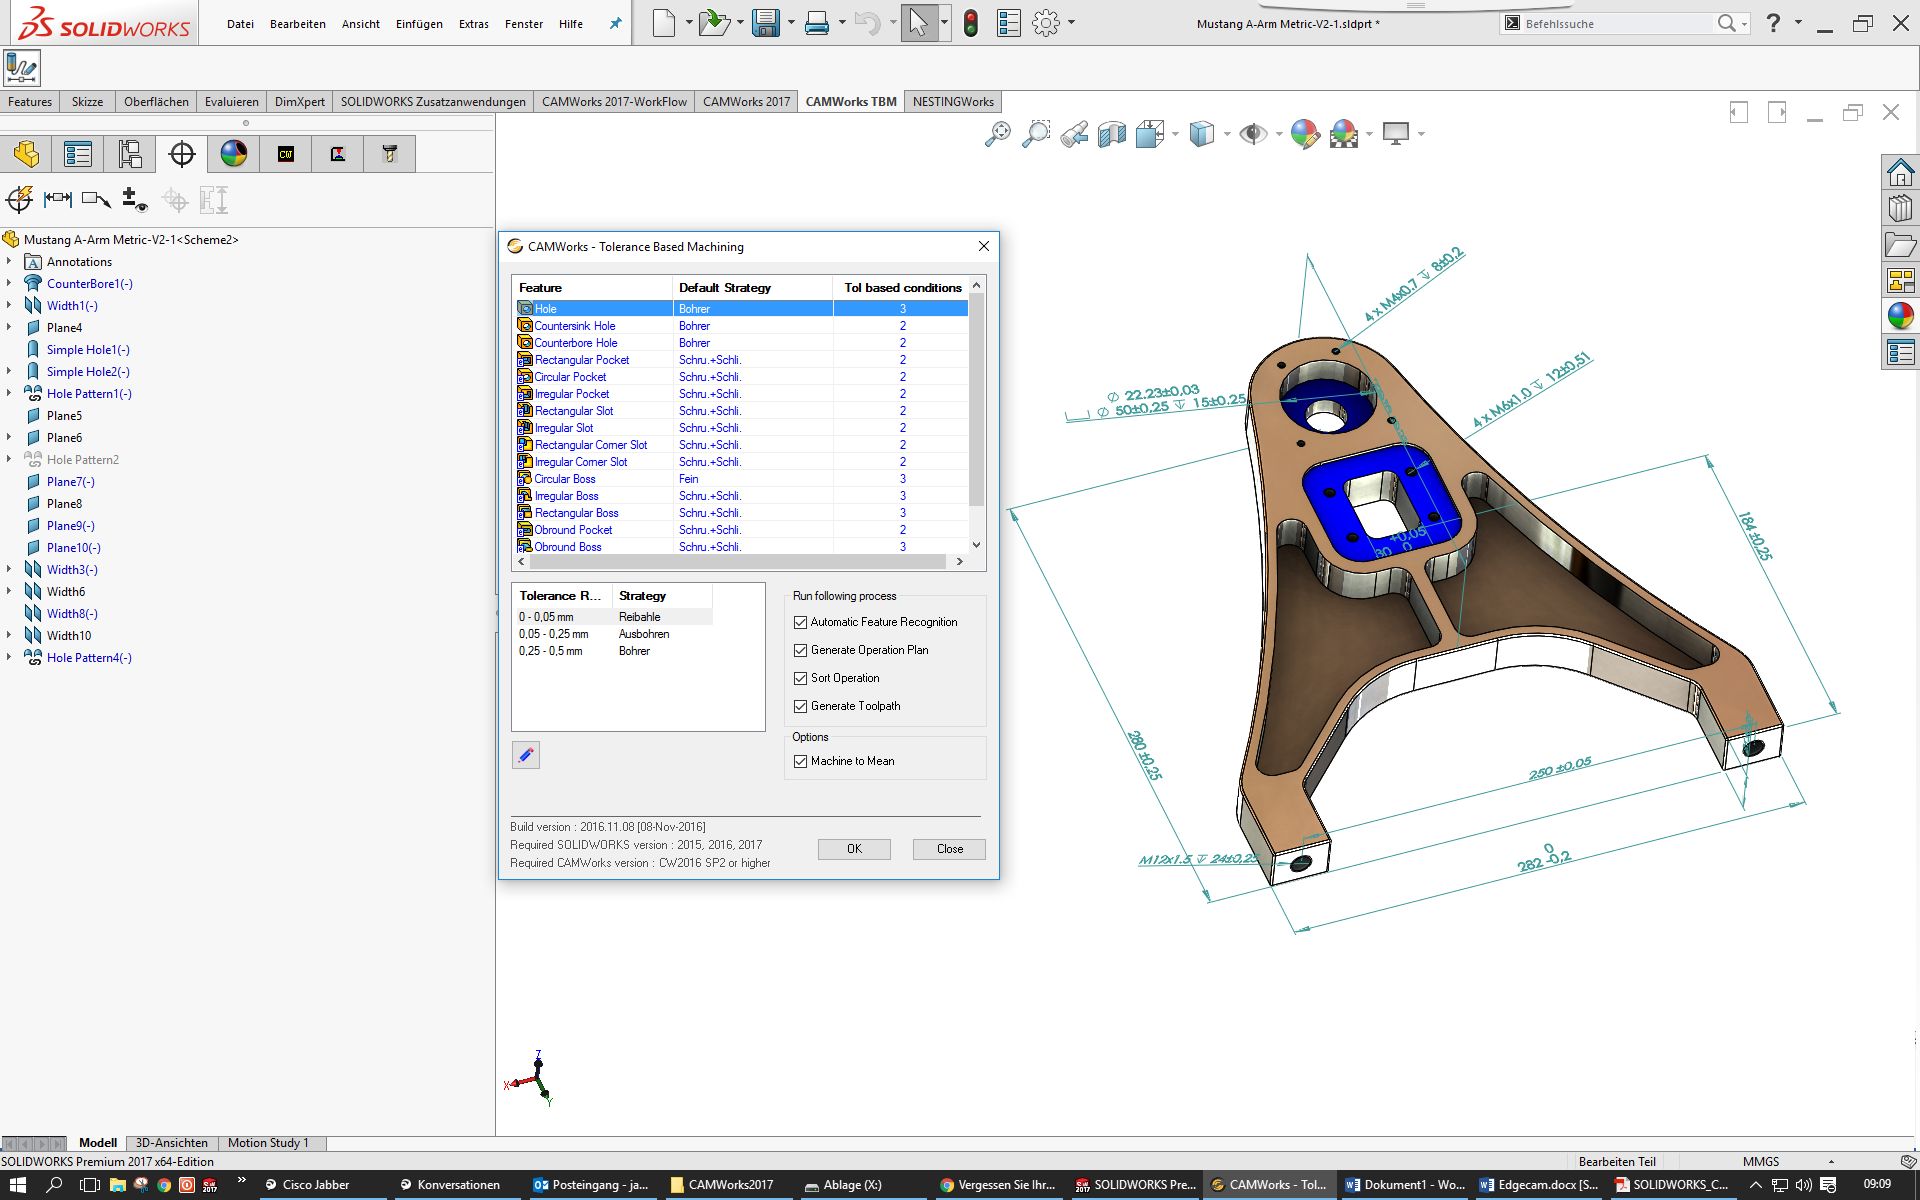Open the View Orientation dropdown arrow

(1175, 134)
